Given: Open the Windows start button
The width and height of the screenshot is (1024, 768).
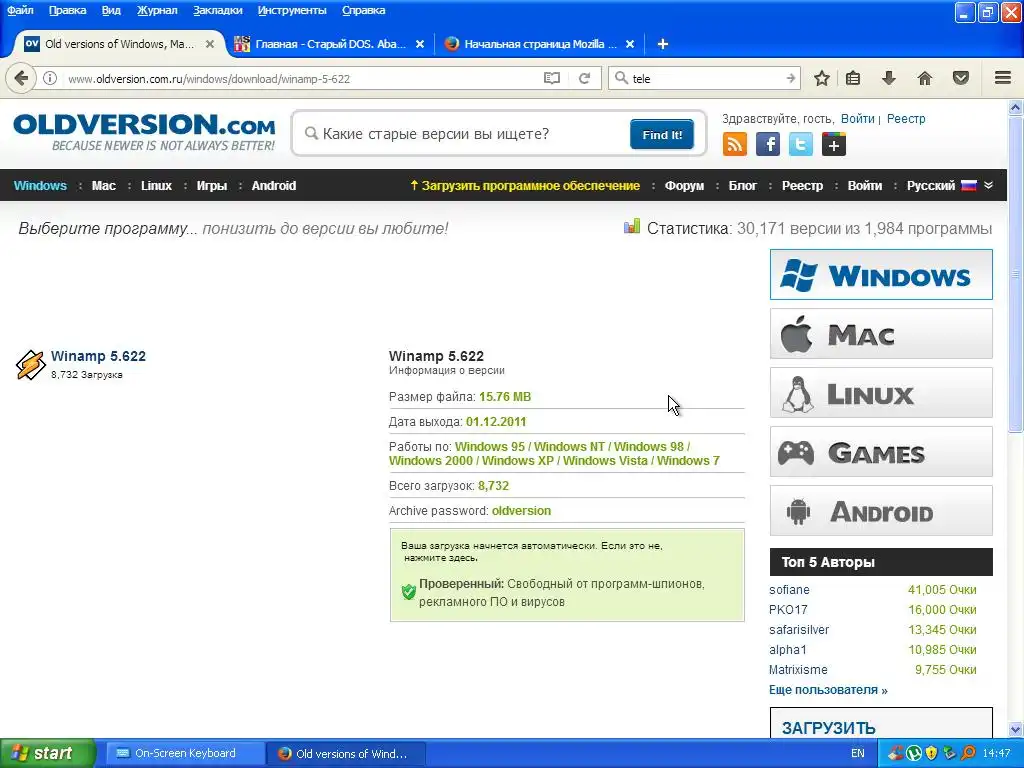Looking at the screenshot, I should pos(47,753).
